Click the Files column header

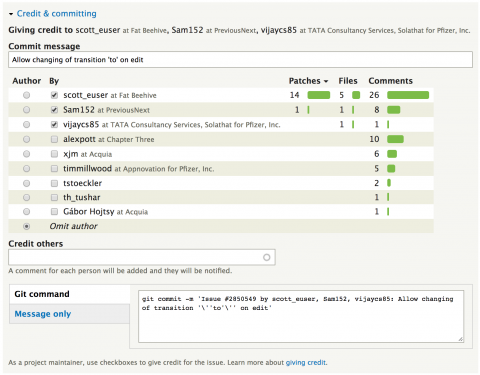coord(348,81)
